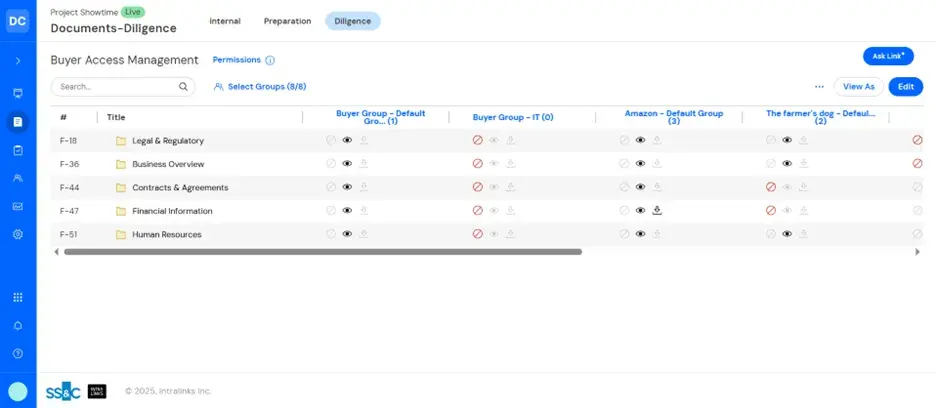Expand the left sidebar with chevron arrow

point(18,61)
